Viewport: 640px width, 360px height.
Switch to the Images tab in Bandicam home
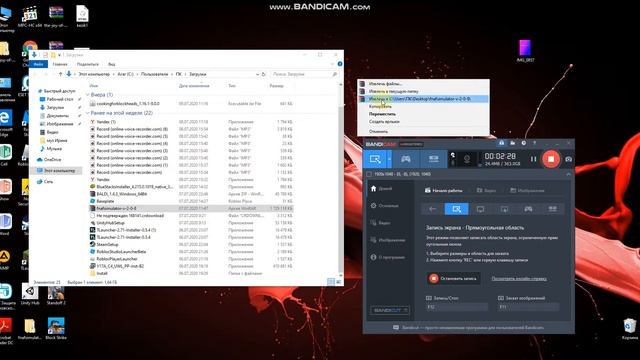point(527,191)
